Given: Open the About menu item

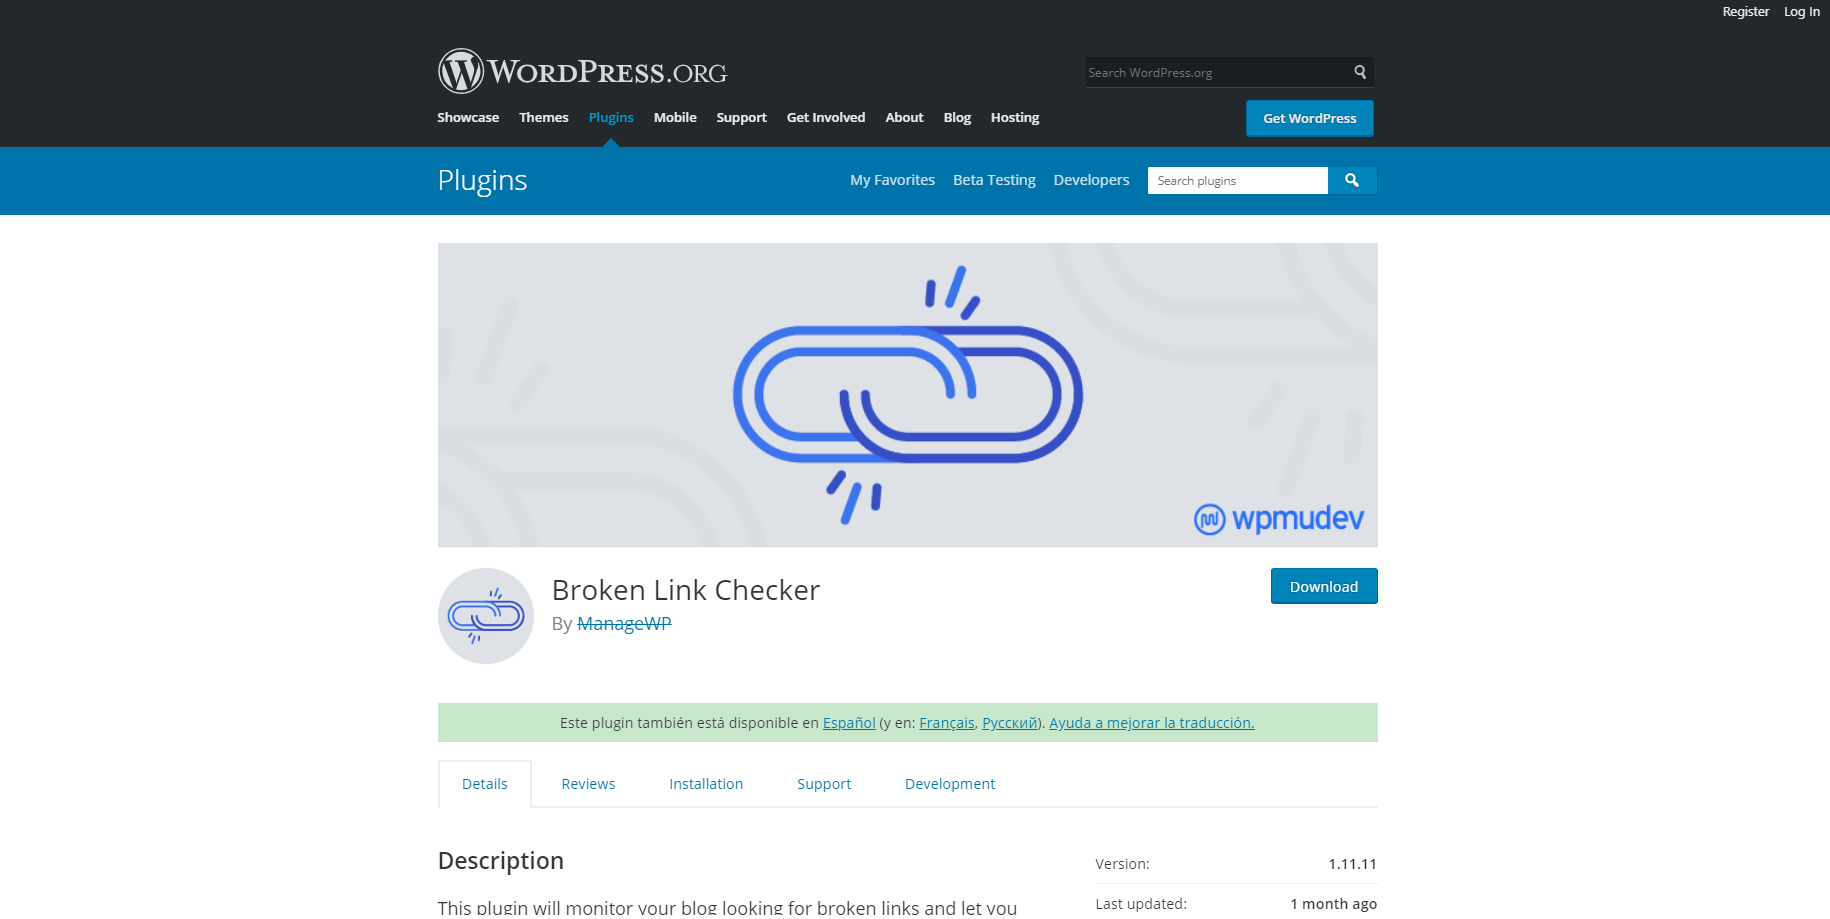Looking at the screenshot, I should pyautogui.click(x=904, y=118).
